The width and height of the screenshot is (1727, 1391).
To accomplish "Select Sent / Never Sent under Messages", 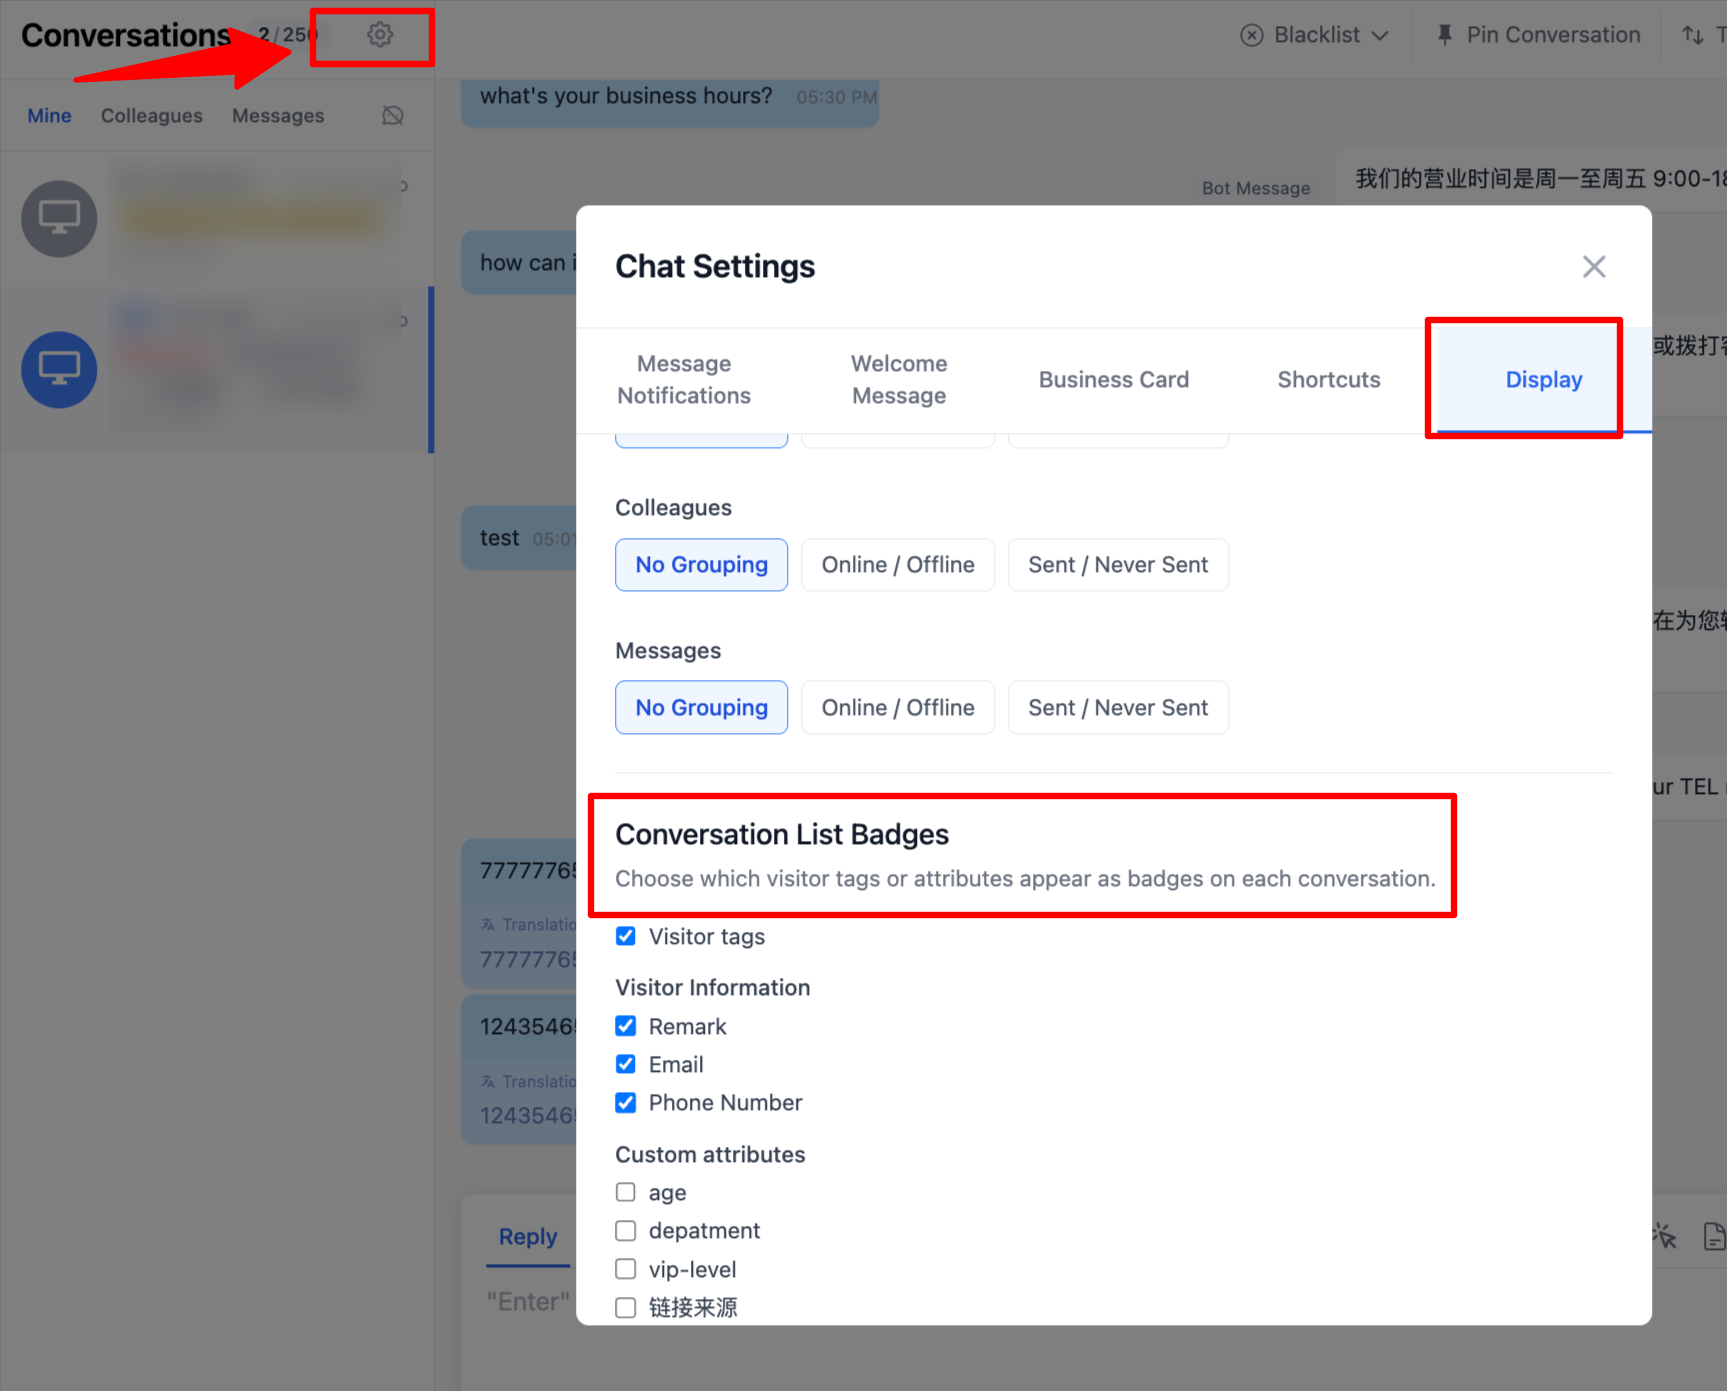I will pos(1118,708).
